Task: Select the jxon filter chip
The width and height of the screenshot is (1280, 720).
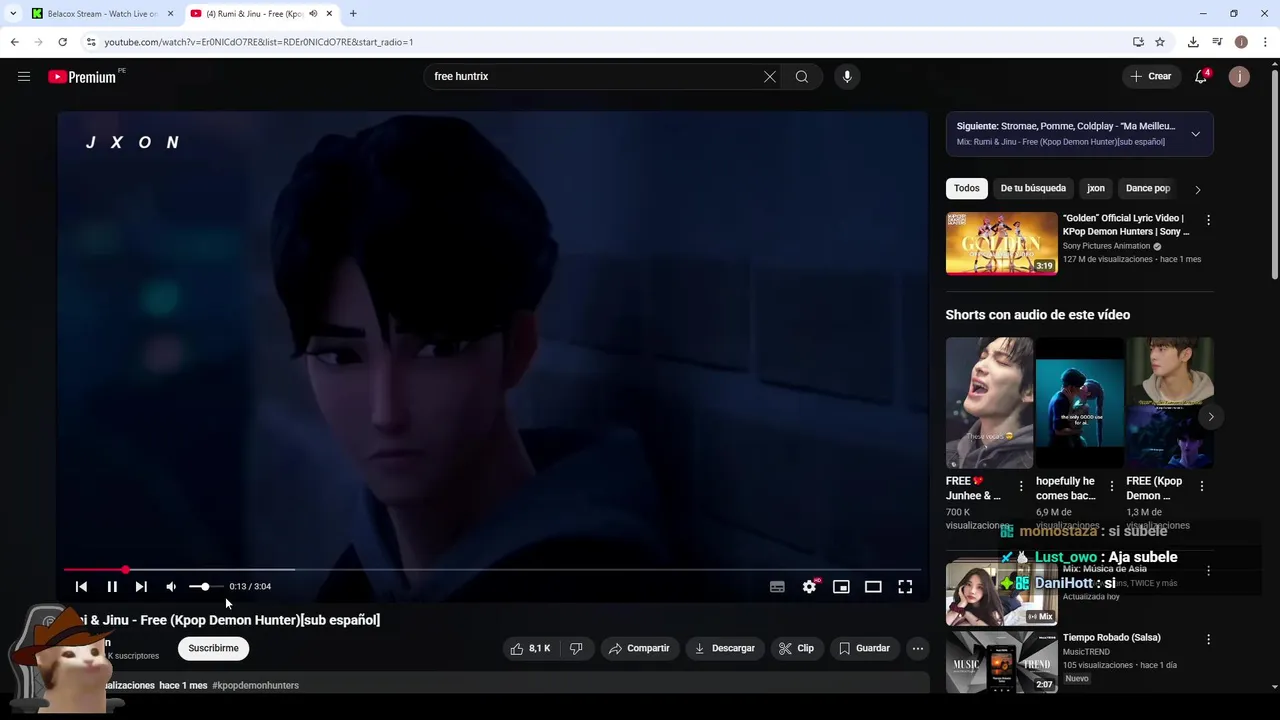Action: 1096,188
